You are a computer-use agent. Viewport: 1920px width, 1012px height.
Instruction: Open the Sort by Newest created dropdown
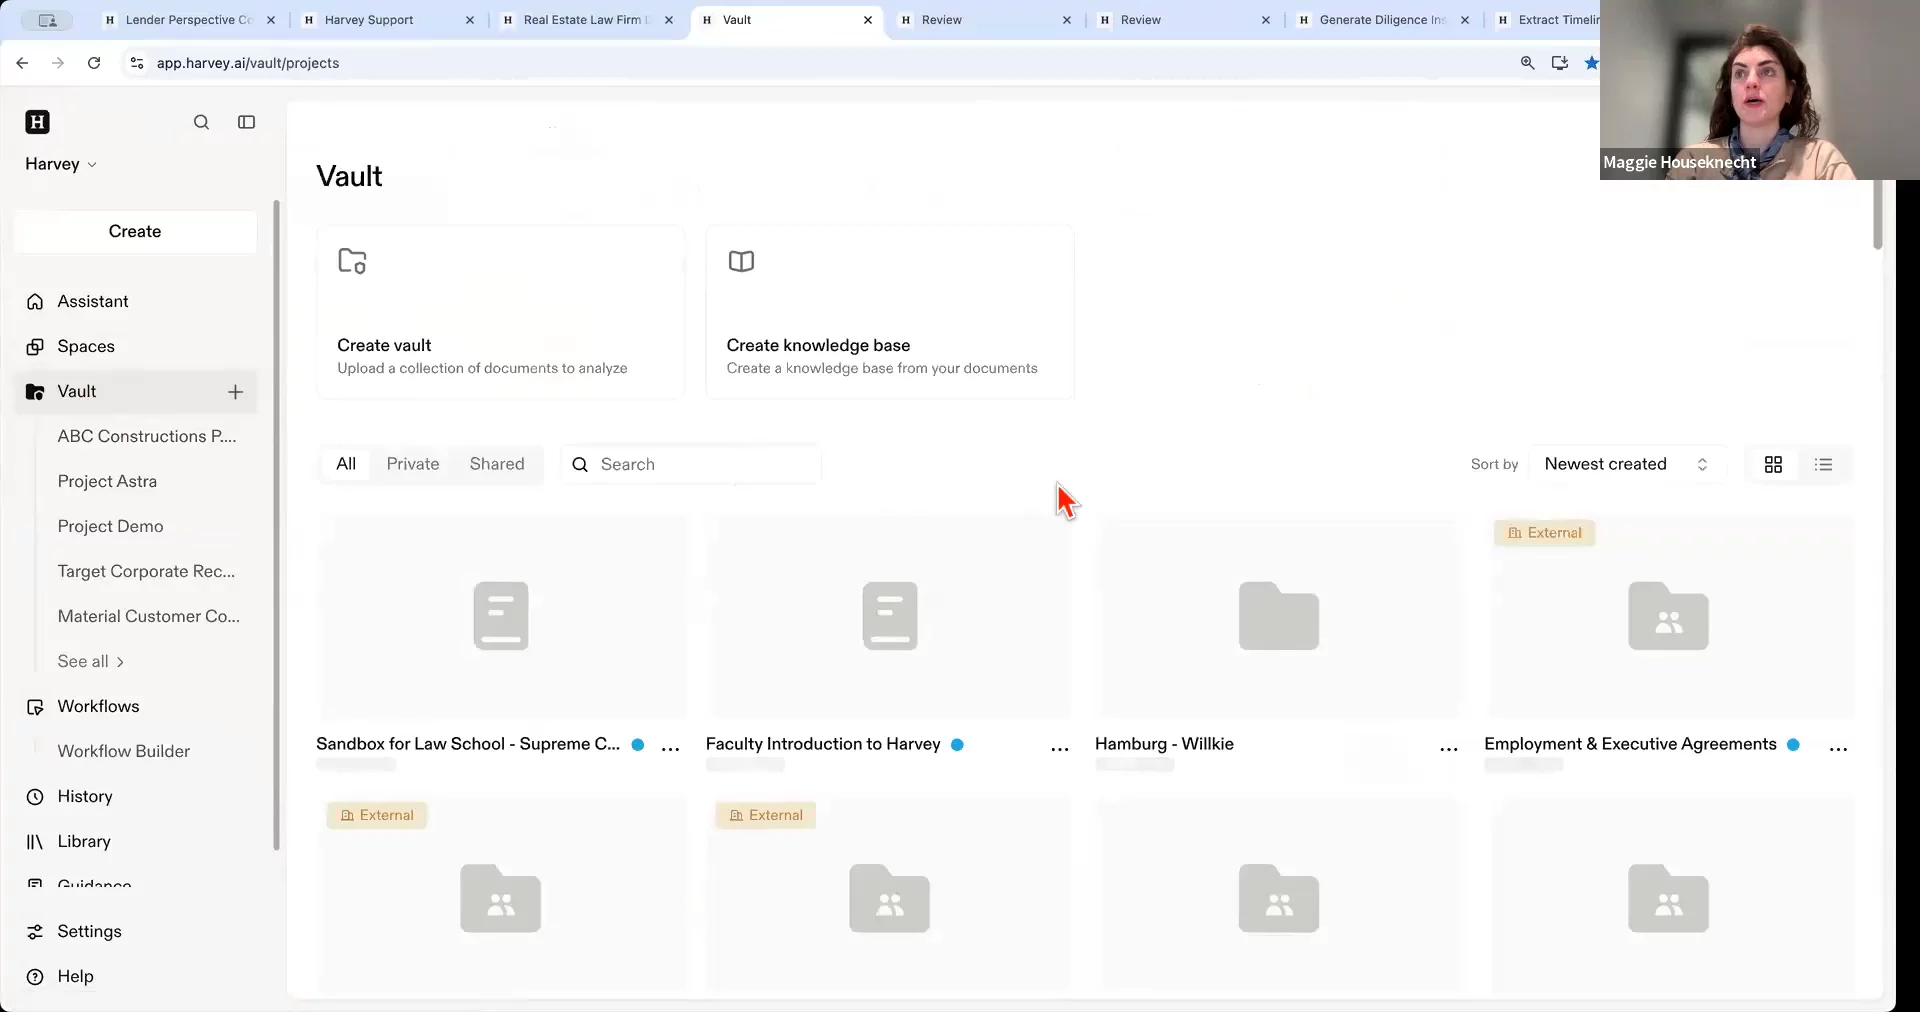pos(1625,464)
